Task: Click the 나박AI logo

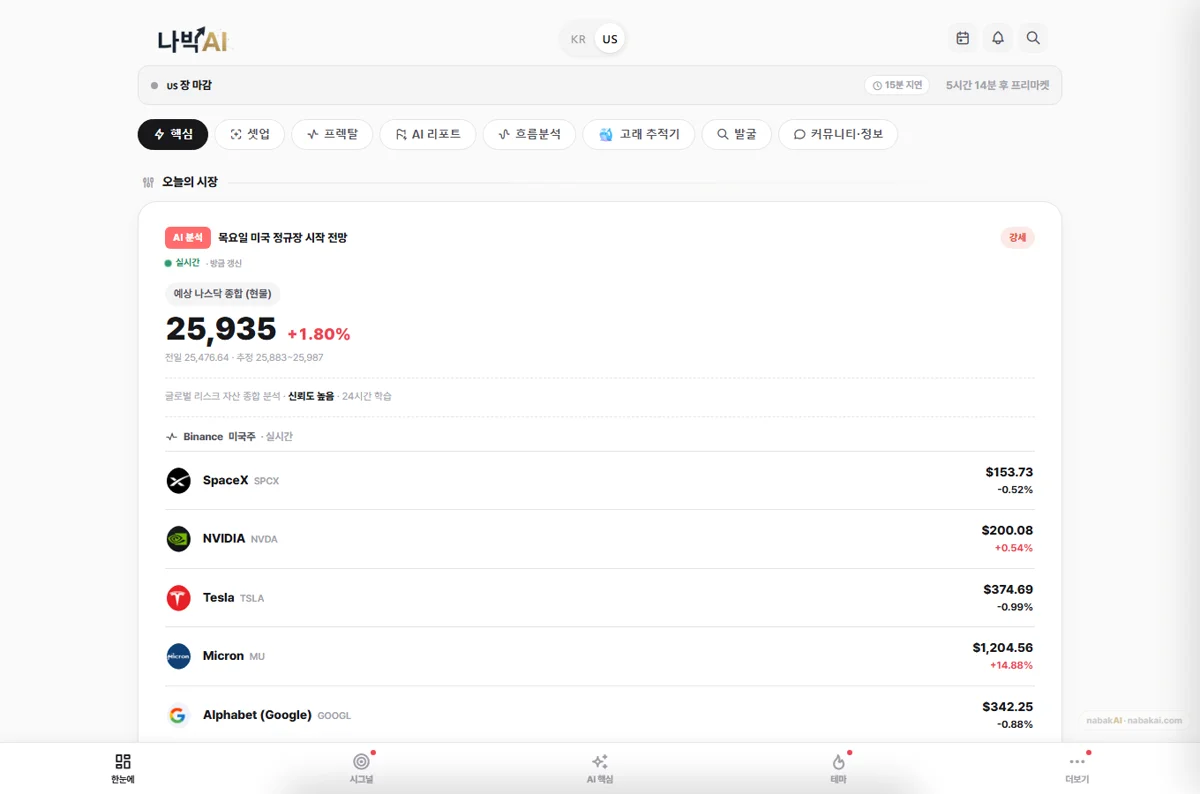Action: pyautogui.click(x=193, y=40)
